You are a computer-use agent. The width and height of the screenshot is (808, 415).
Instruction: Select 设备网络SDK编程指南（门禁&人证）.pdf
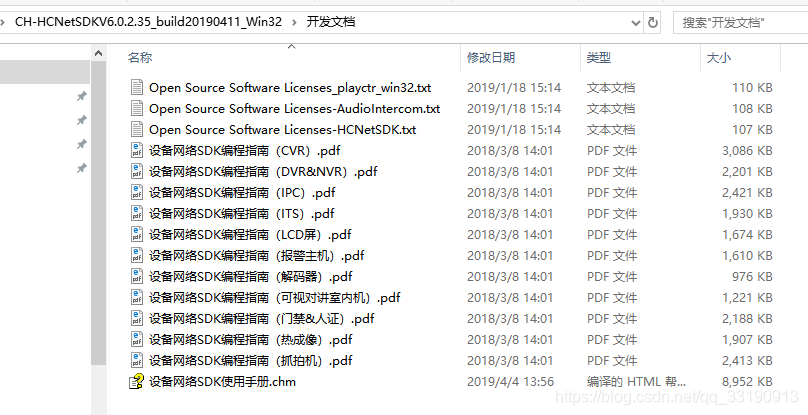pos(262,319)
